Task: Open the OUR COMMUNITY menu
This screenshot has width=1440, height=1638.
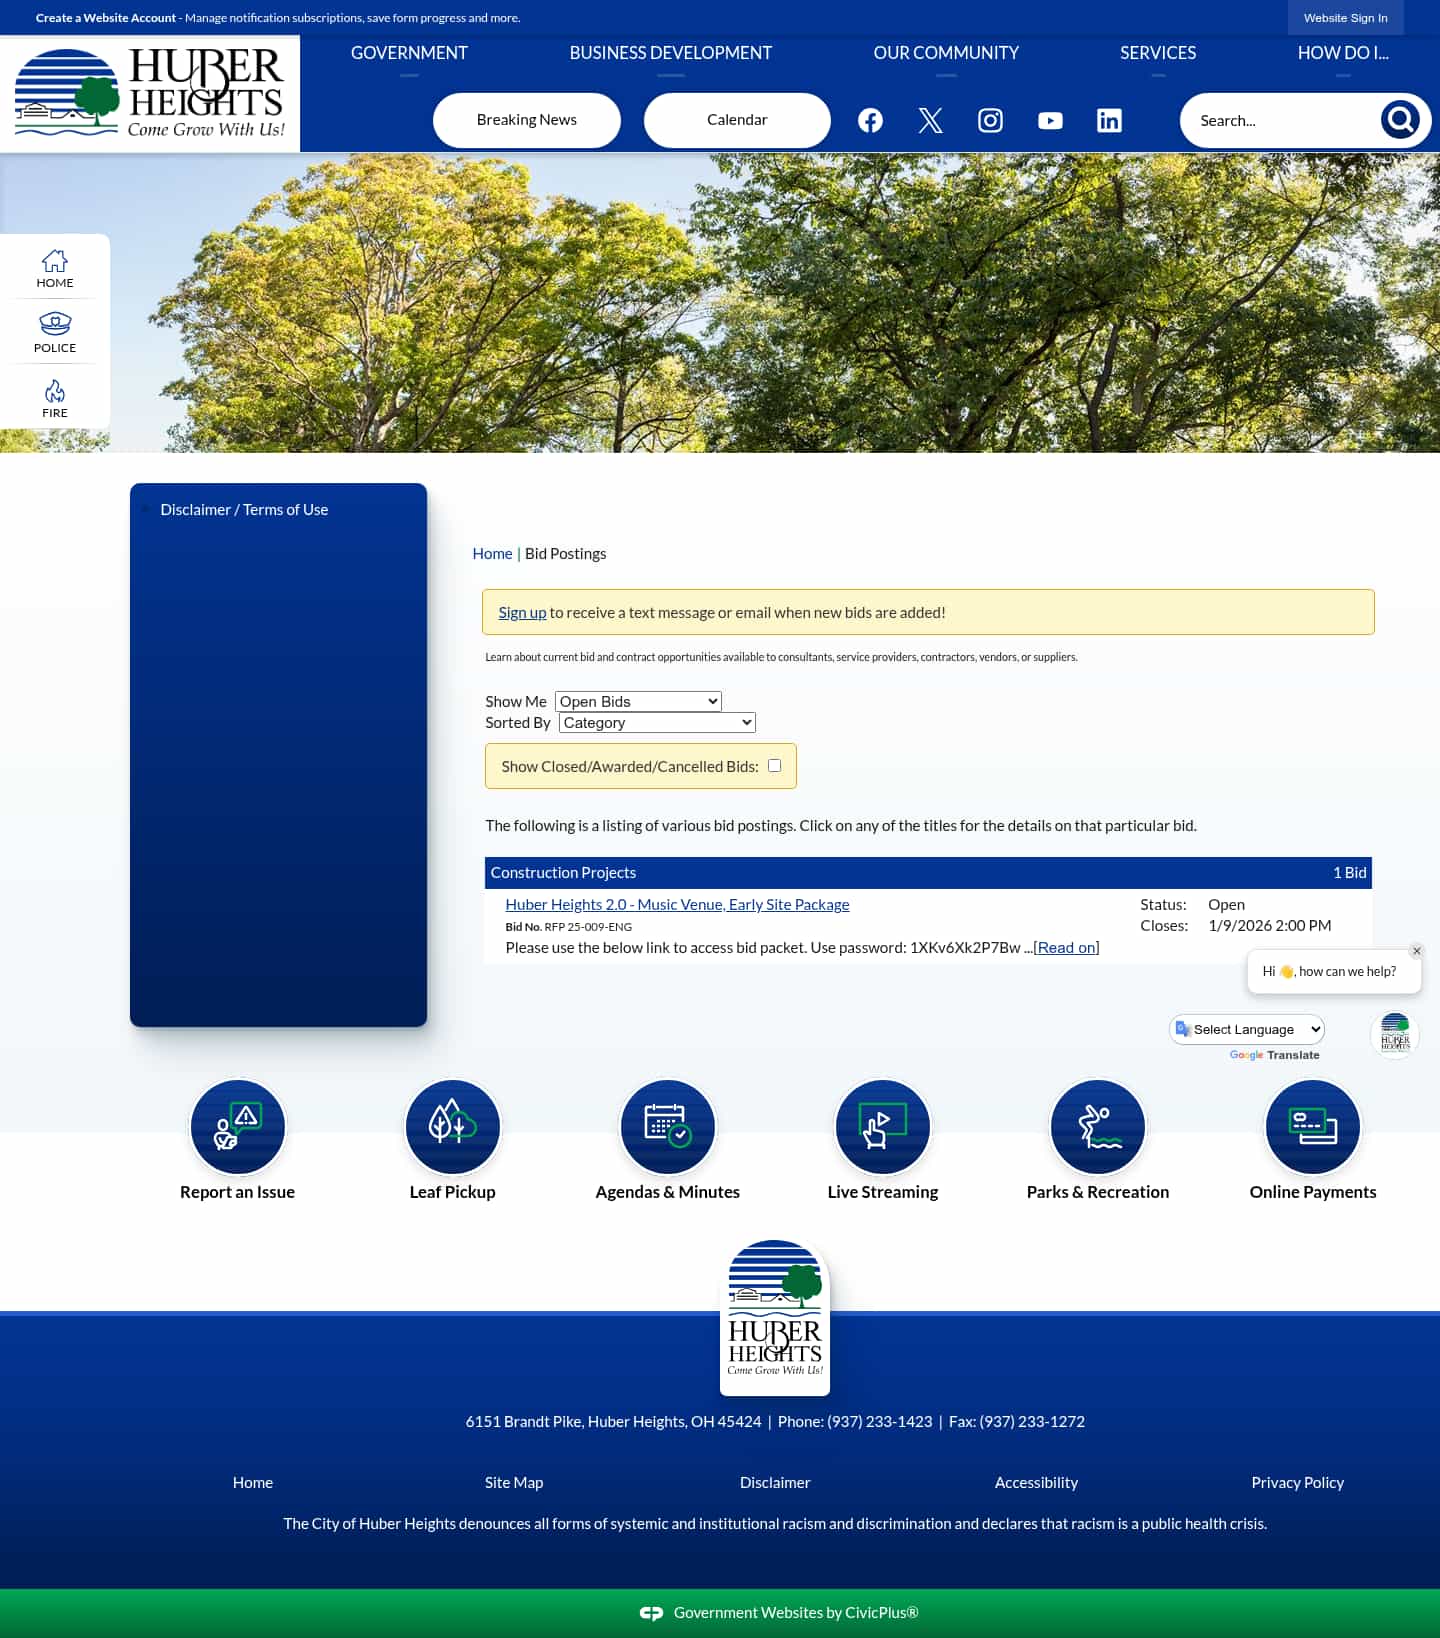Action: [946, 53]
